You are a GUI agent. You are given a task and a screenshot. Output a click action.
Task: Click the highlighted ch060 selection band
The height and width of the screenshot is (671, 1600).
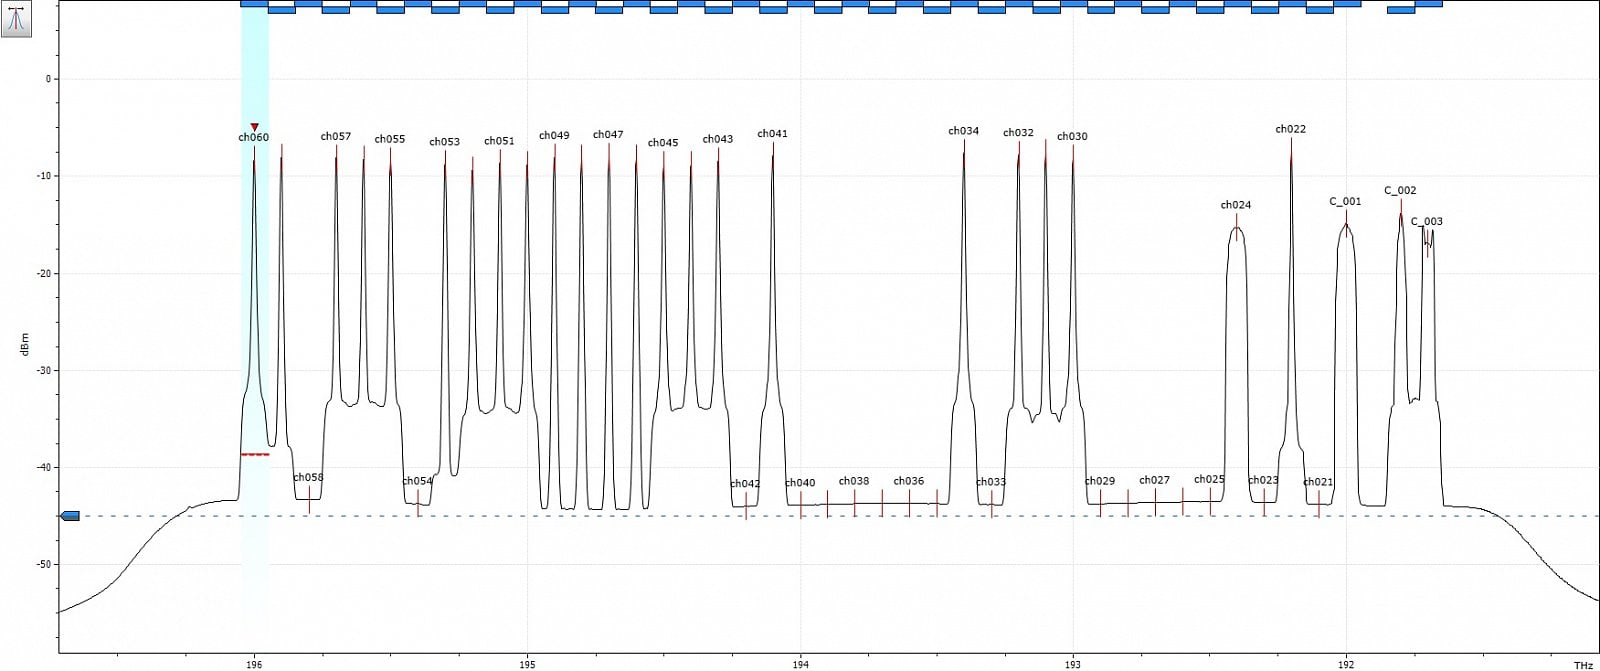pyautogui.click(x=254, y=300)
